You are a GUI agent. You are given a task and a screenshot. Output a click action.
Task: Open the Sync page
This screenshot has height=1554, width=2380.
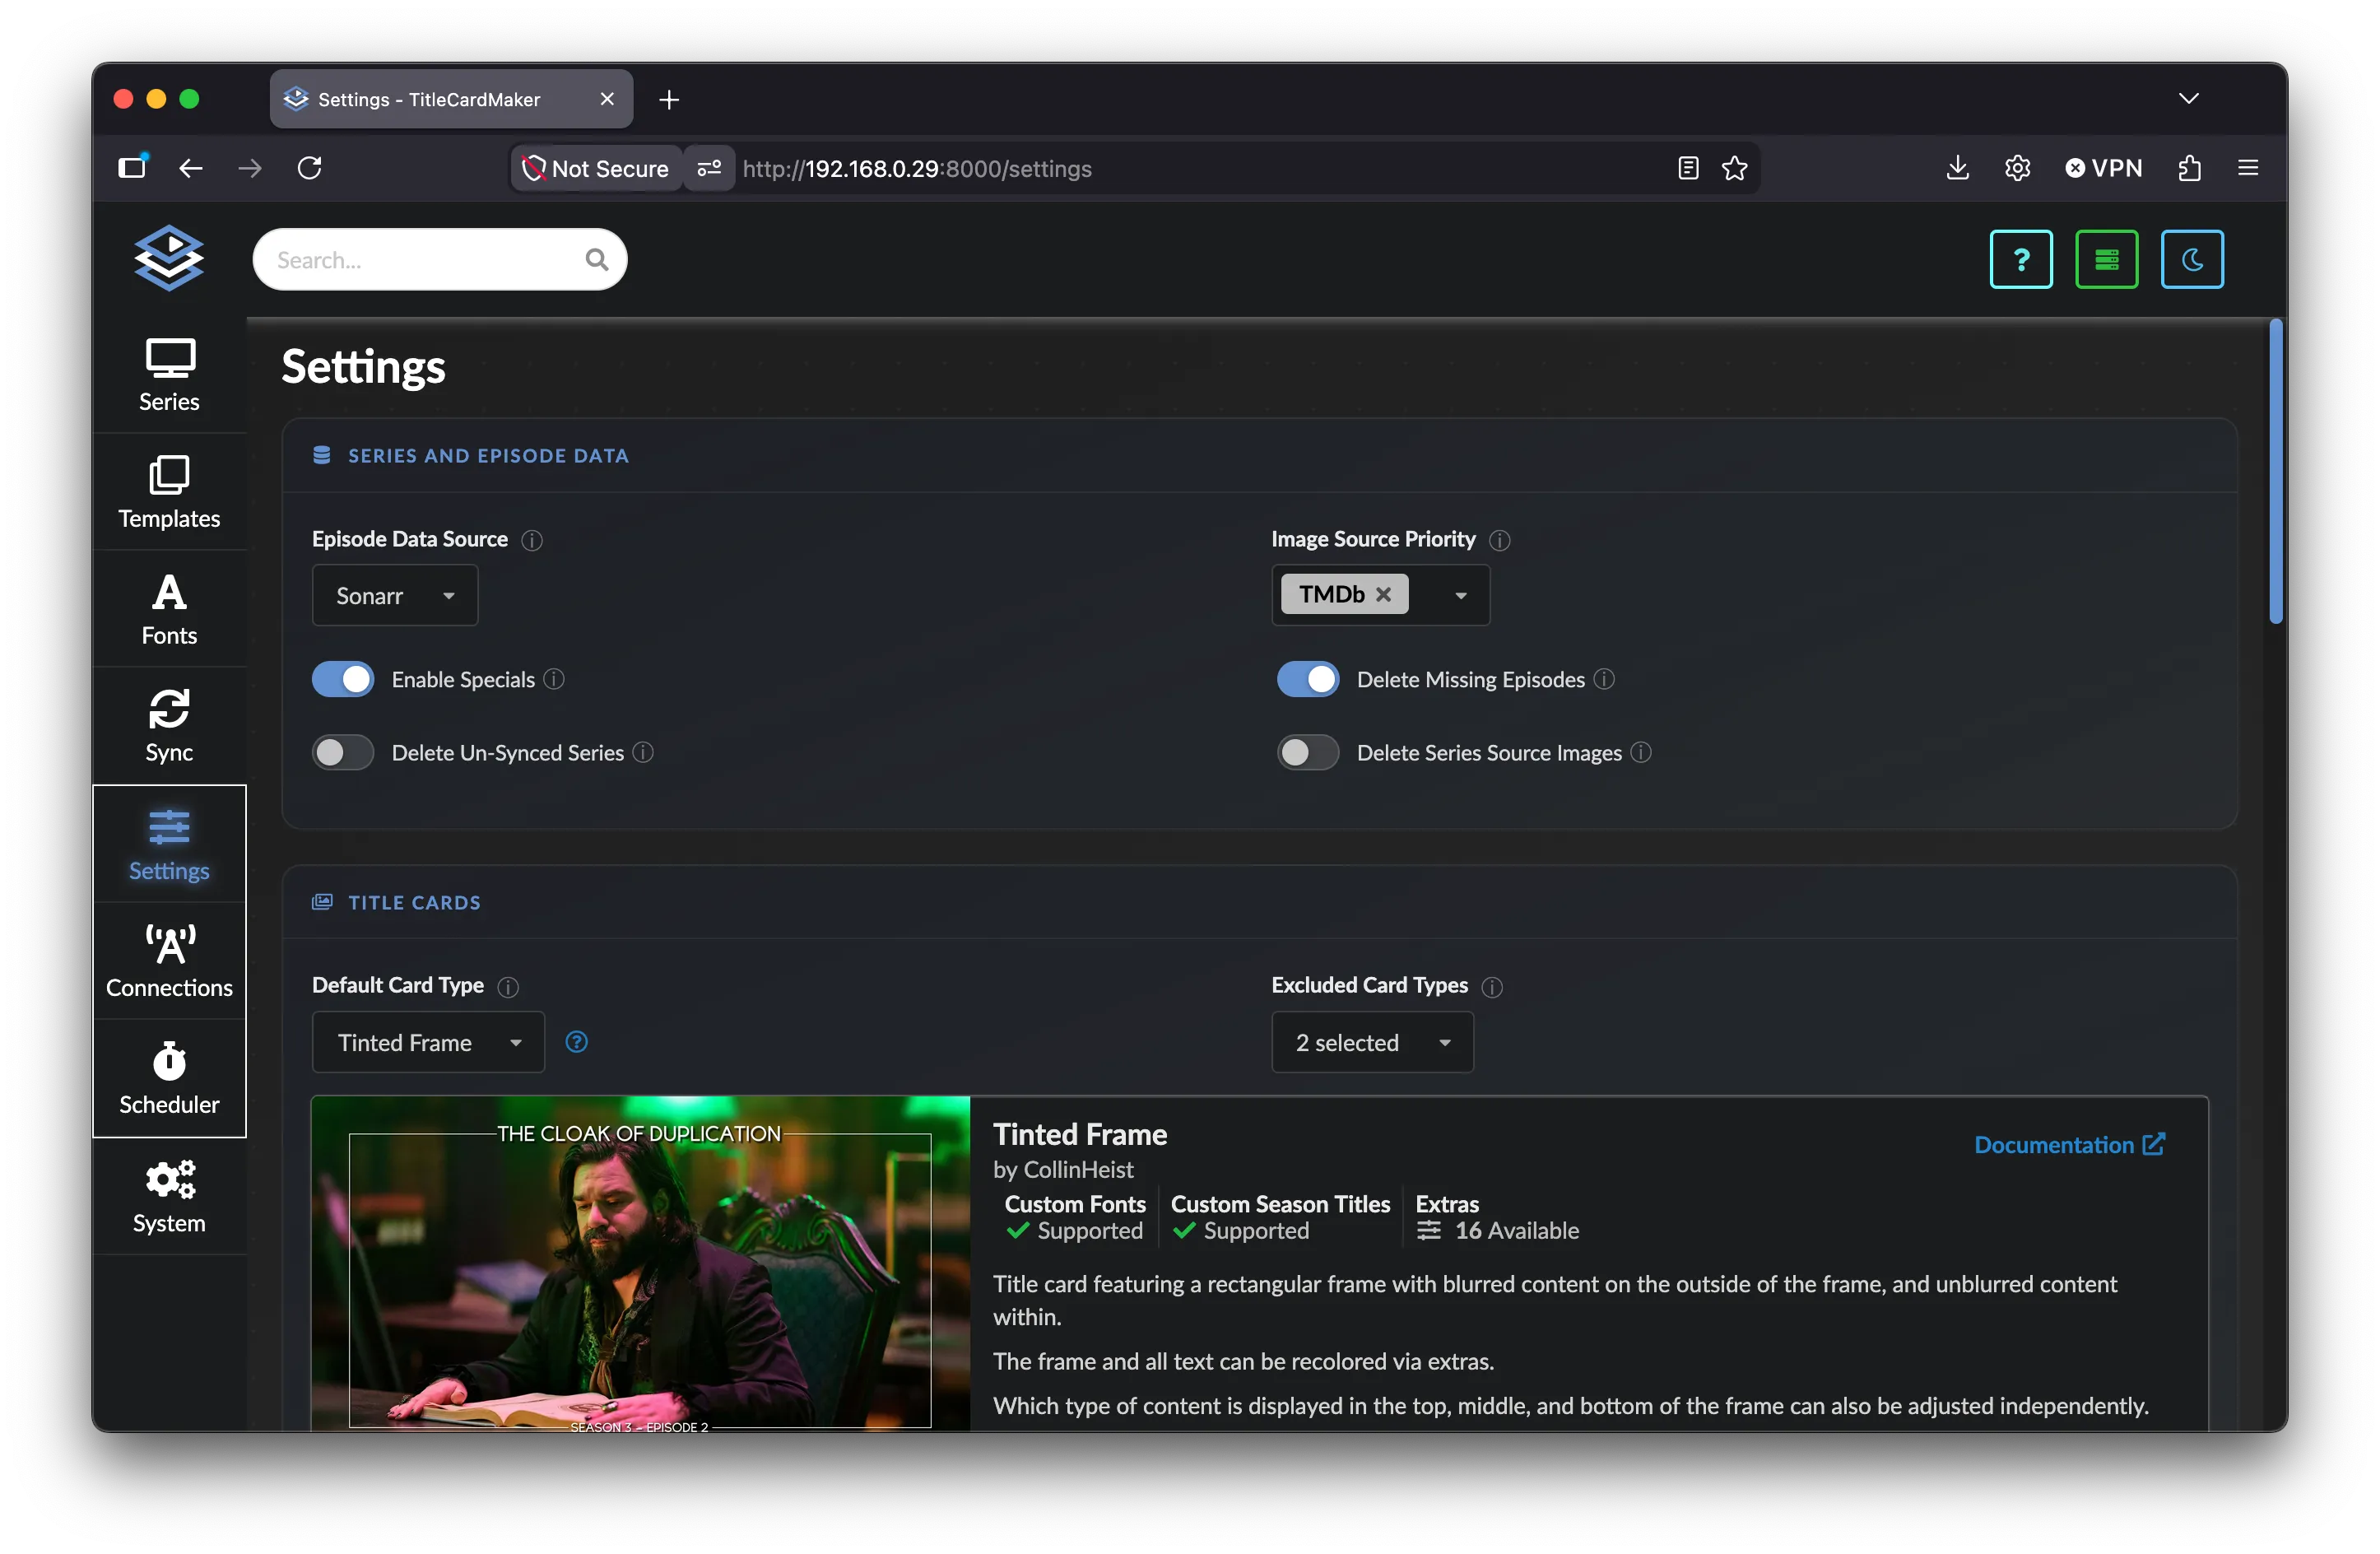169,726
